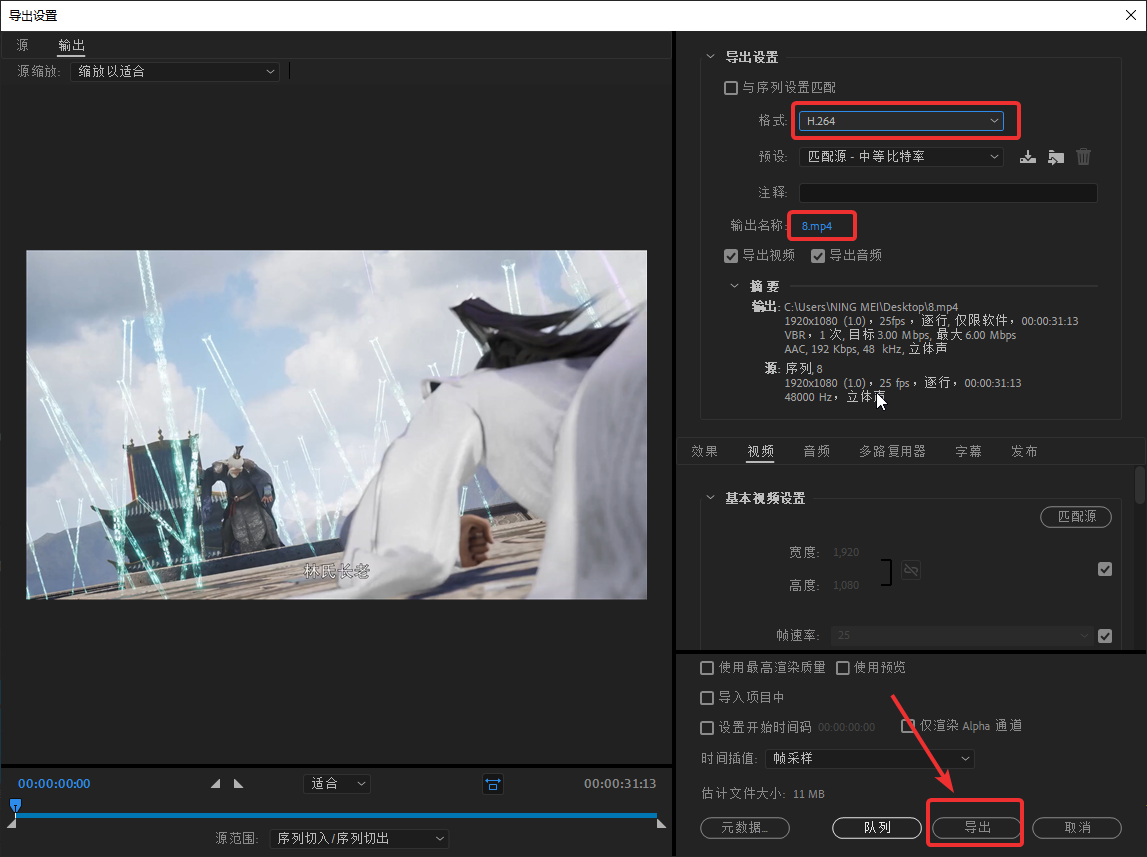This screenshot has width=1147, height=857.
Task: Click the aspect ratio correction icon
Action: [x=493, y=784]
